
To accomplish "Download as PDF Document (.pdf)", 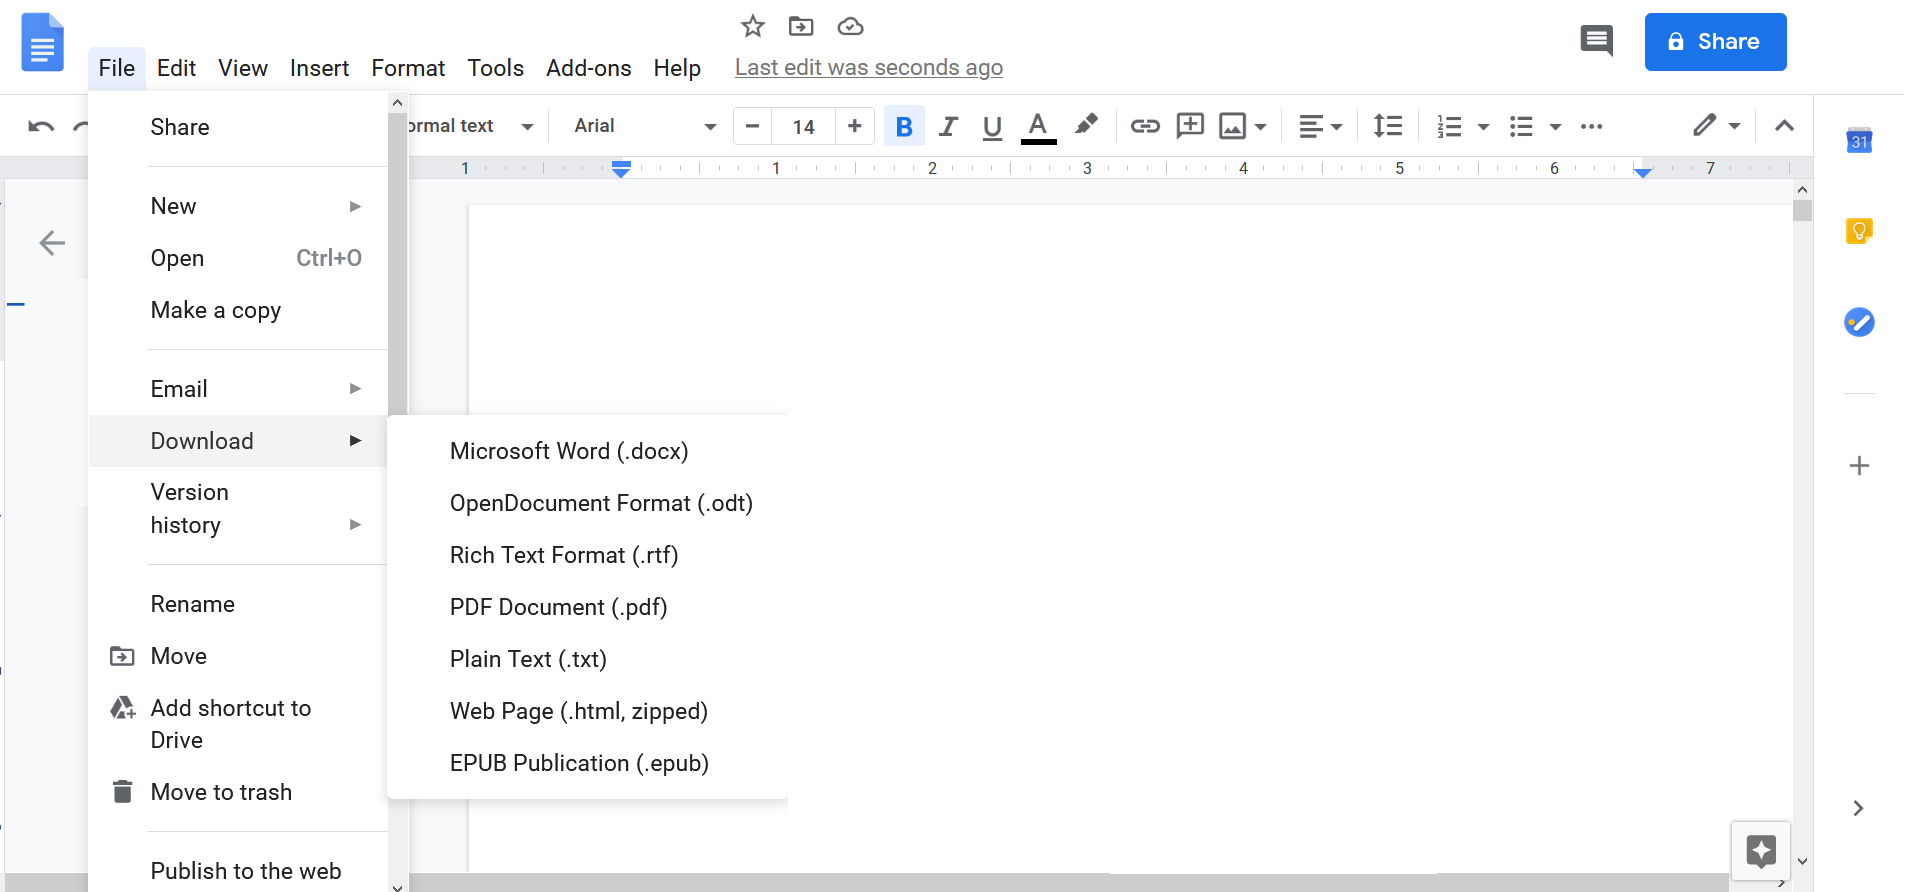I will tap(558, 607).
